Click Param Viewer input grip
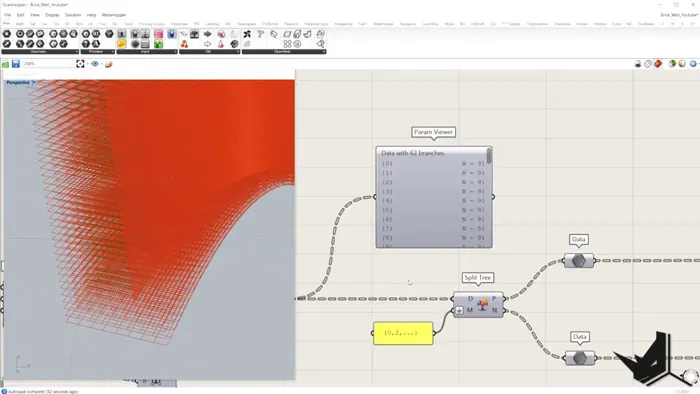Screen dimensions: 700x394 [x=375, y=197]
